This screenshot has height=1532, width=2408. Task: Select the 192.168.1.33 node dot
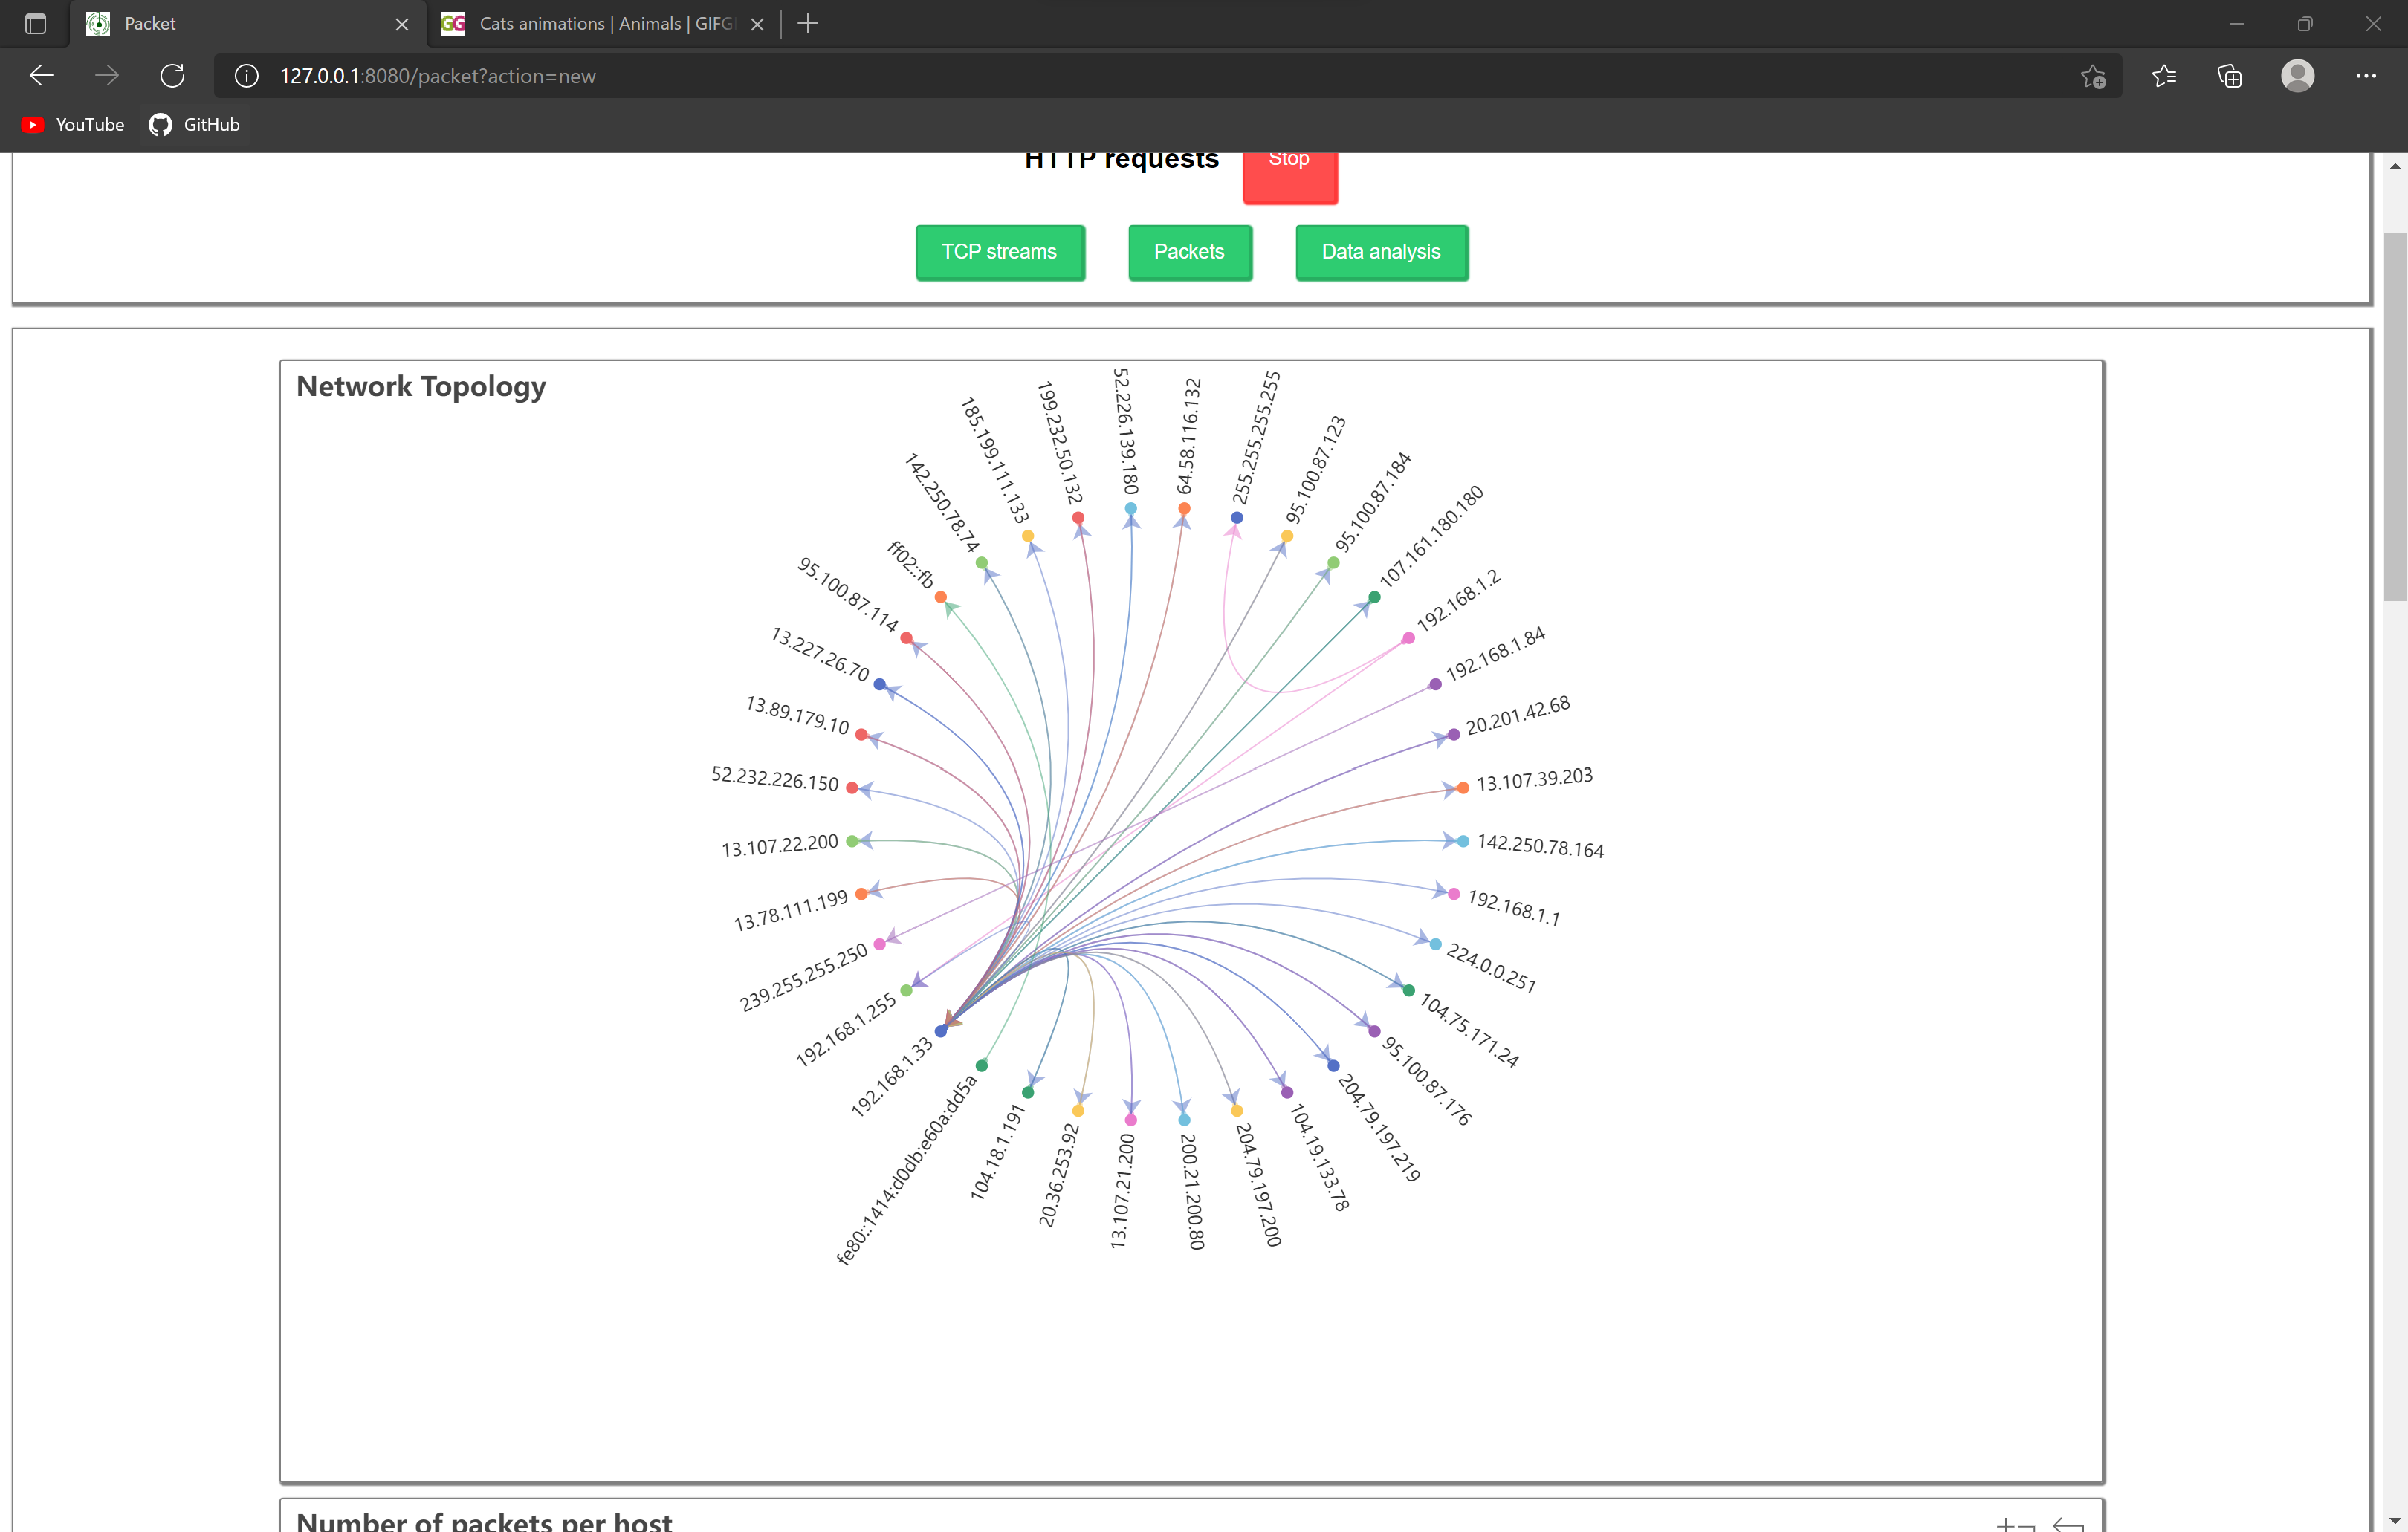pyautogui.click(x=940, y=1031)
